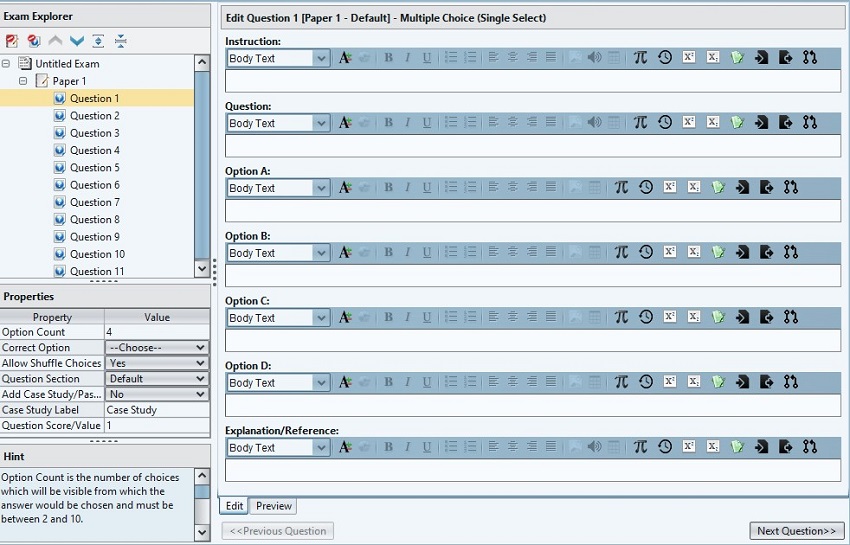Click the expand all icon in Exam Explorer
850x545 pixels.
pyautogui.click(x=98, y=41)
